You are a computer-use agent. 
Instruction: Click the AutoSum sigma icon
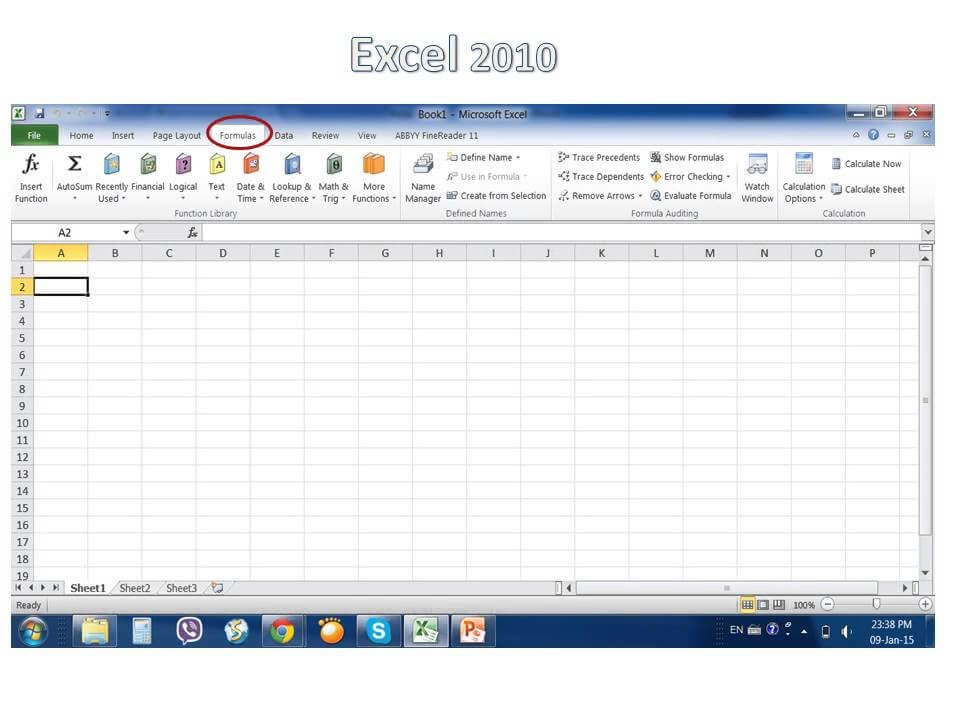74,163
